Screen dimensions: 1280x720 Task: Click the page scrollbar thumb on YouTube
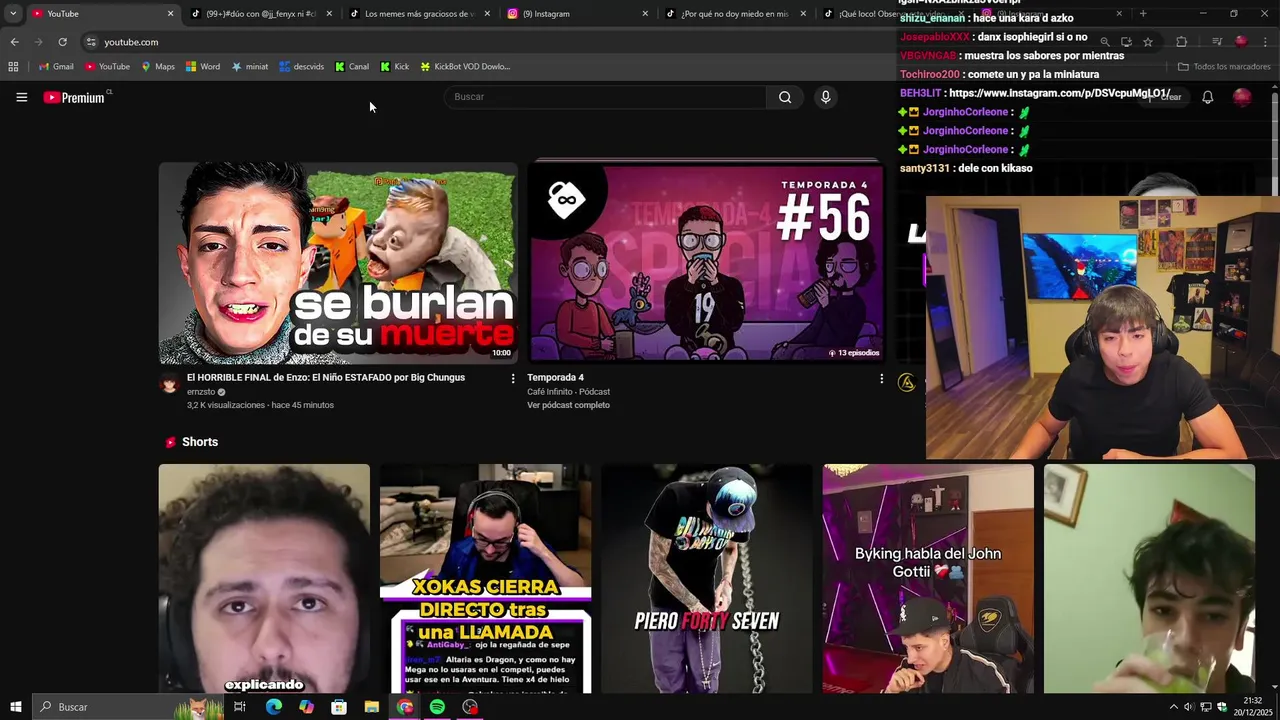coord(1275,145)
